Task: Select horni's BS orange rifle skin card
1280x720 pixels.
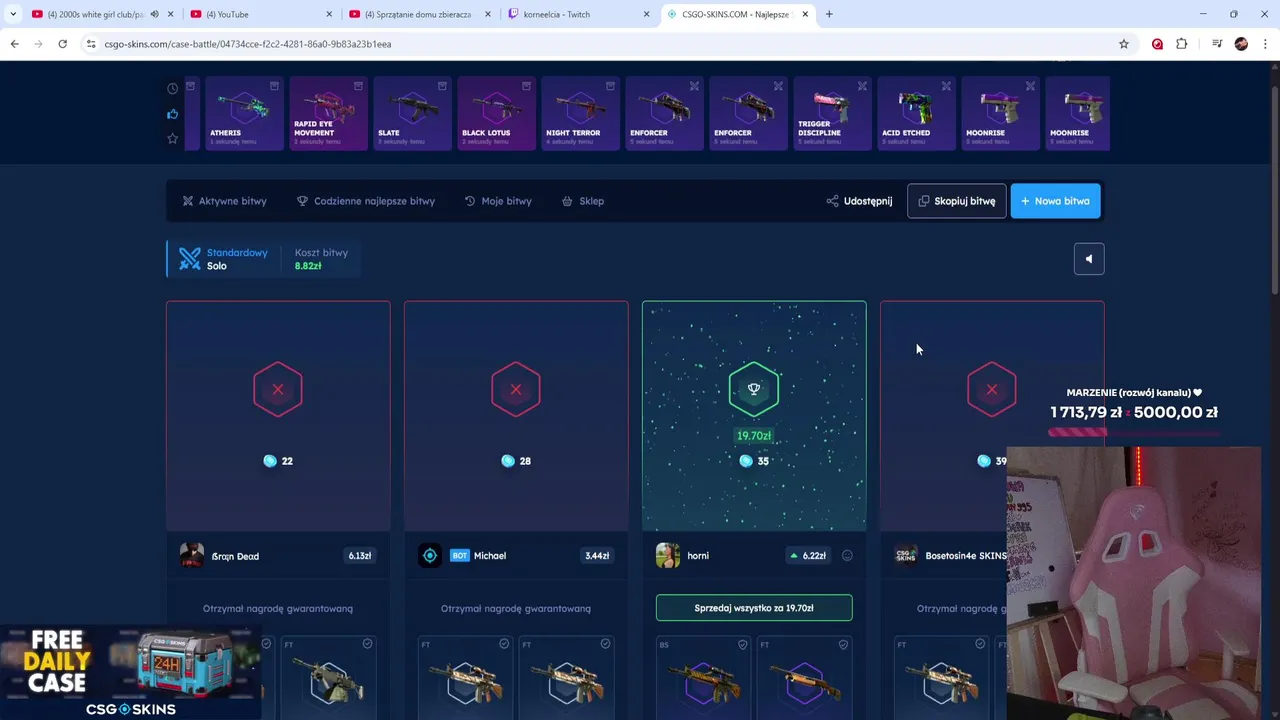Action: click(703, 677)
